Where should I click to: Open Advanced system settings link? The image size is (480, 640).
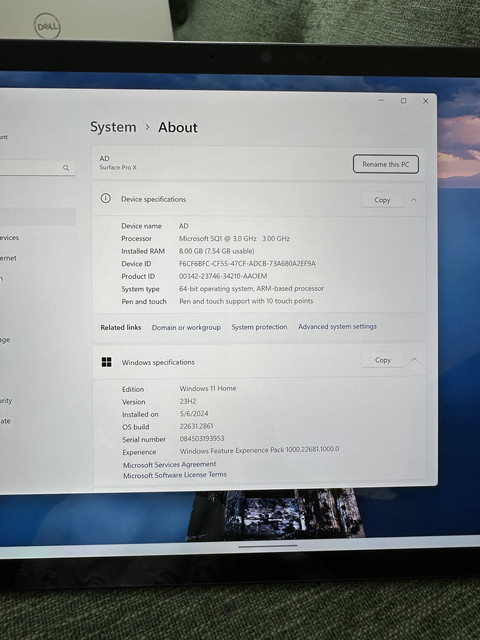click(x=337, y=327)
